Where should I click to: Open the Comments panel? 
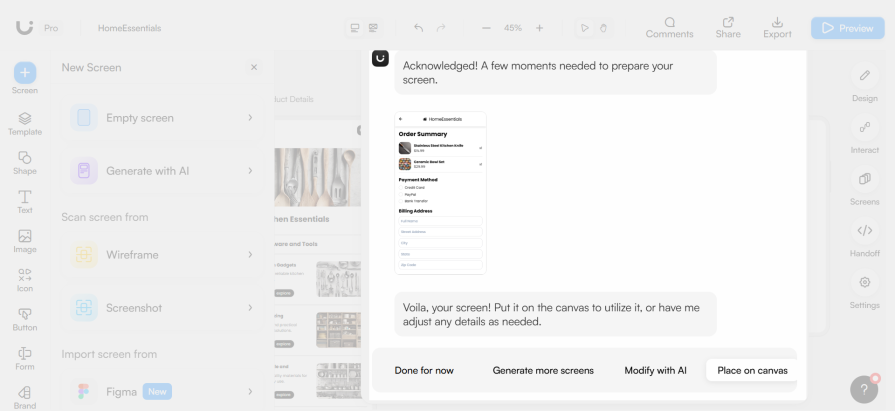[669, 27]
